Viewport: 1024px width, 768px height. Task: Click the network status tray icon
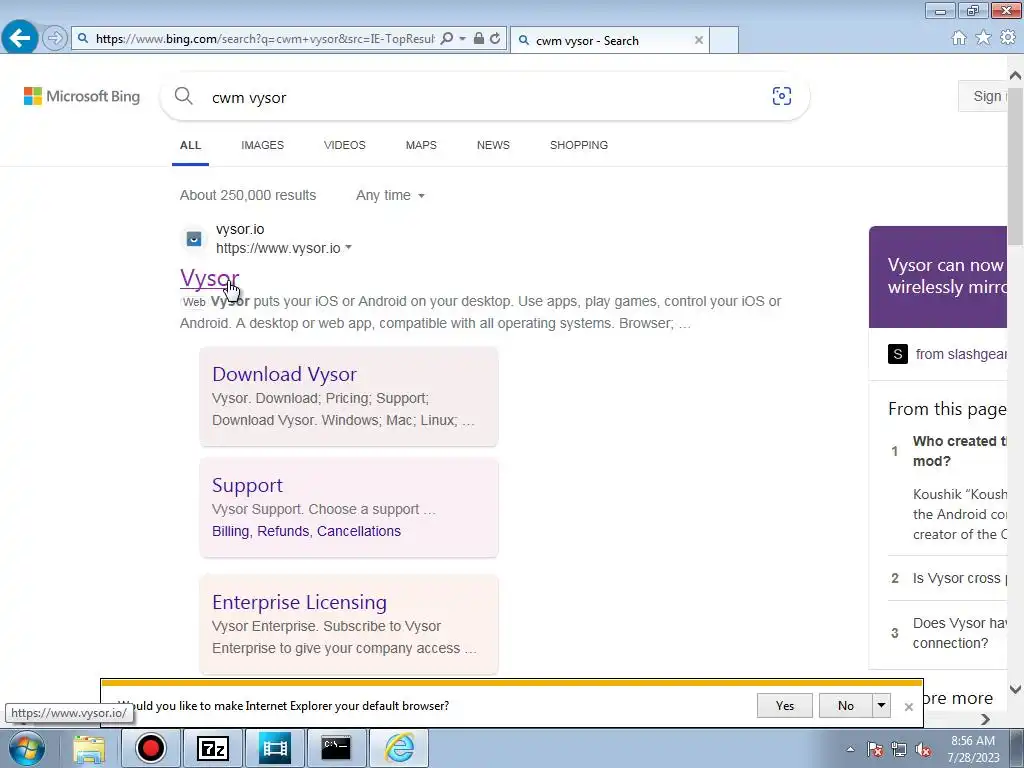[899, 749]
